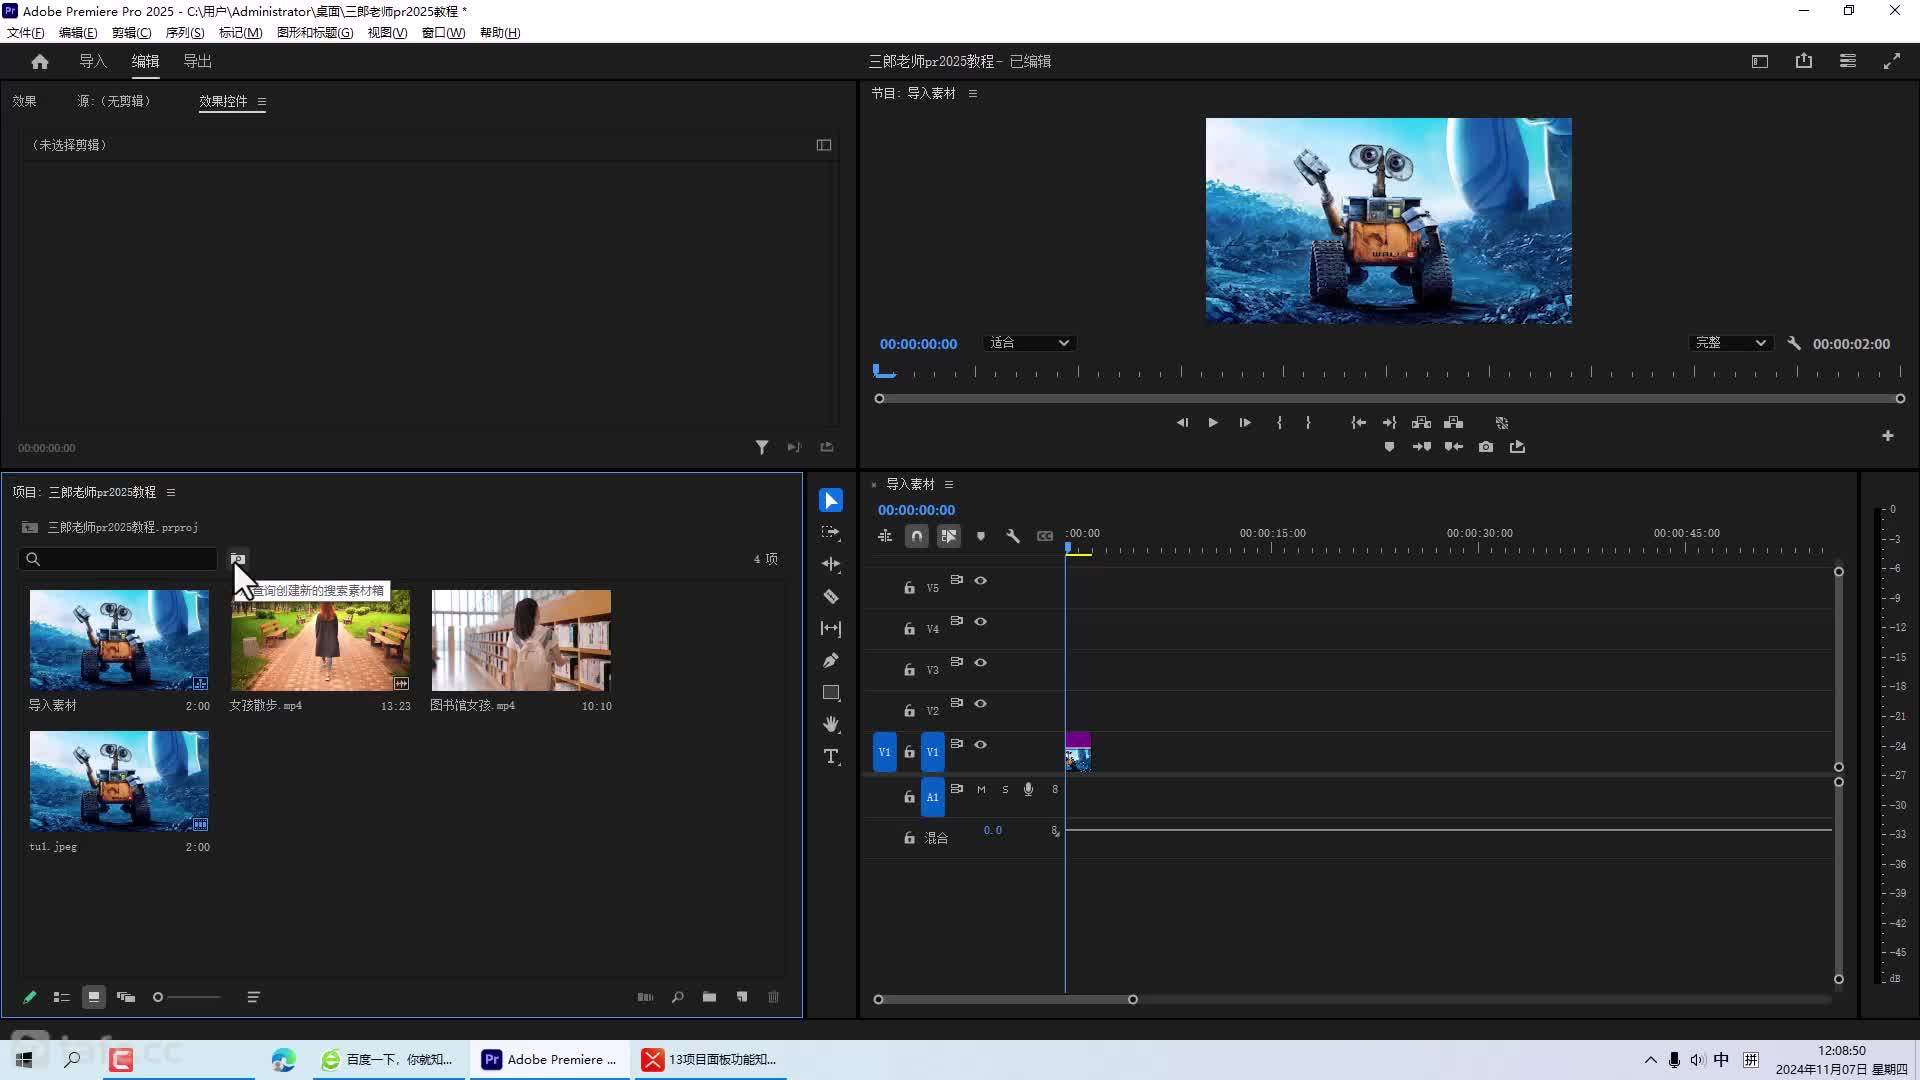Switch Project panel to list view
The height and width of the screenshot is (1080, 1920).
click(x=62, y=997)
